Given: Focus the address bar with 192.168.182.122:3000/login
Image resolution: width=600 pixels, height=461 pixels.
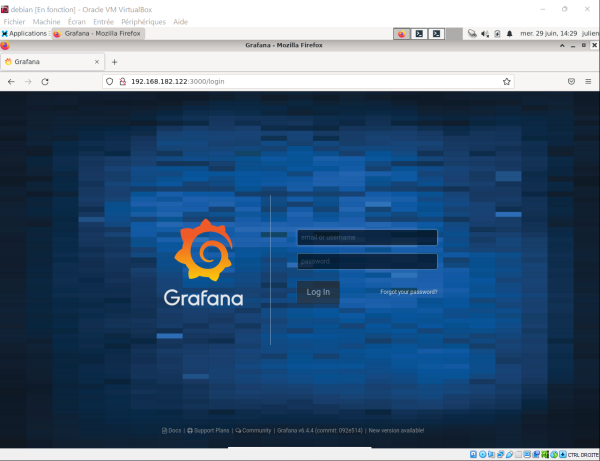Looking at the screenshot, I should click(x=308, y=81).
